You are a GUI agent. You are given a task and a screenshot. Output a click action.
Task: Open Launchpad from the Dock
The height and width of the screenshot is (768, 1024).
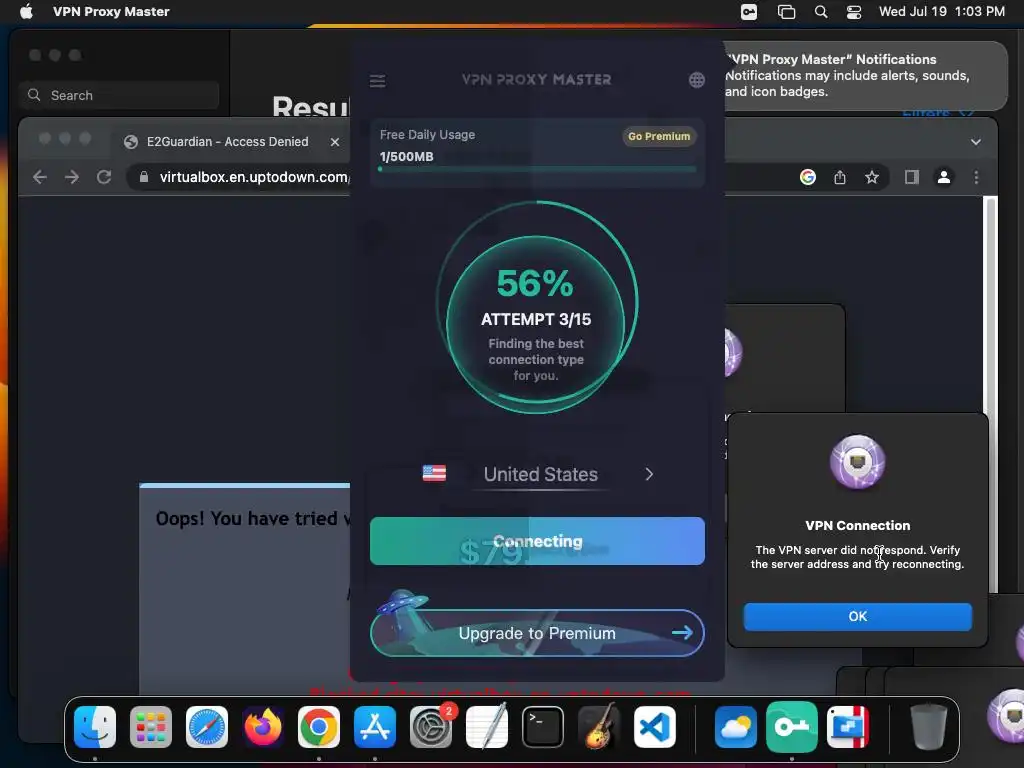pos(151,727)
